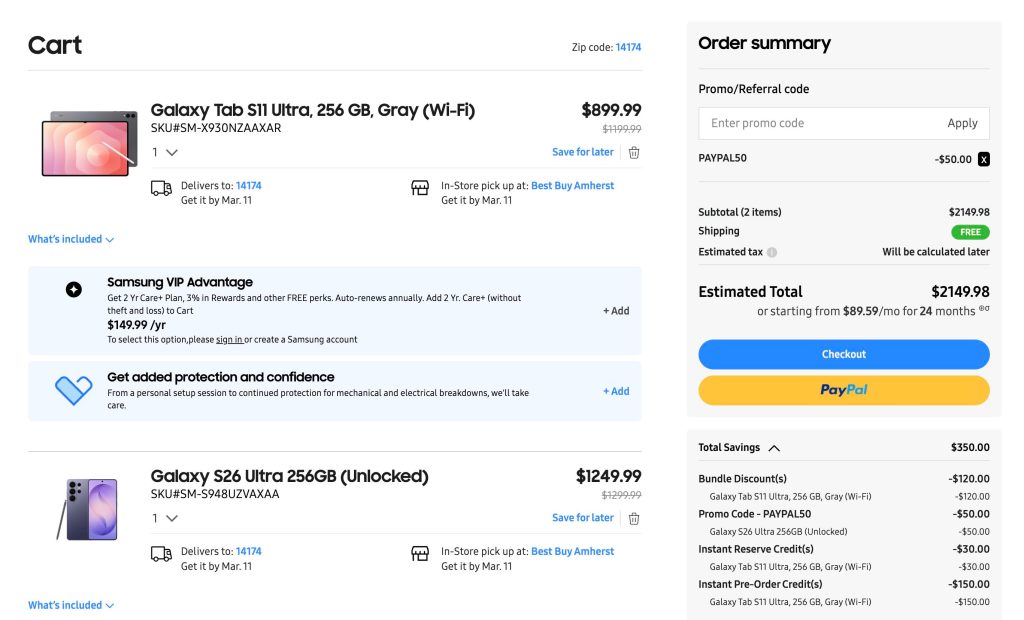Click the Checkout button

(843, 354)
